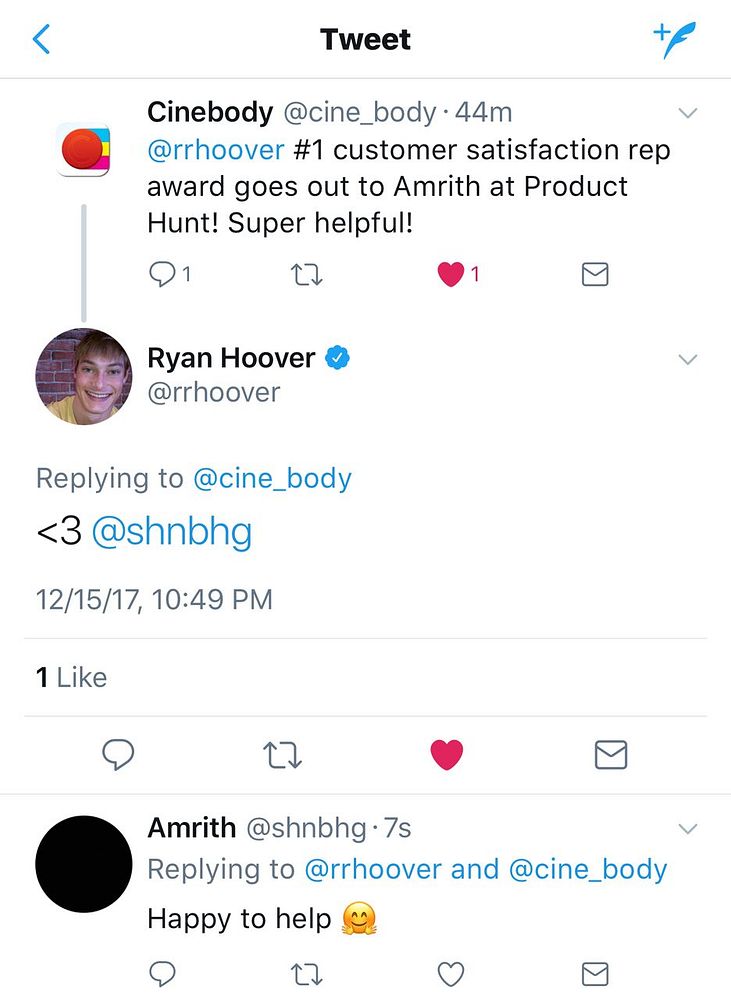View the 1 Like list

(x=71, y=677)
